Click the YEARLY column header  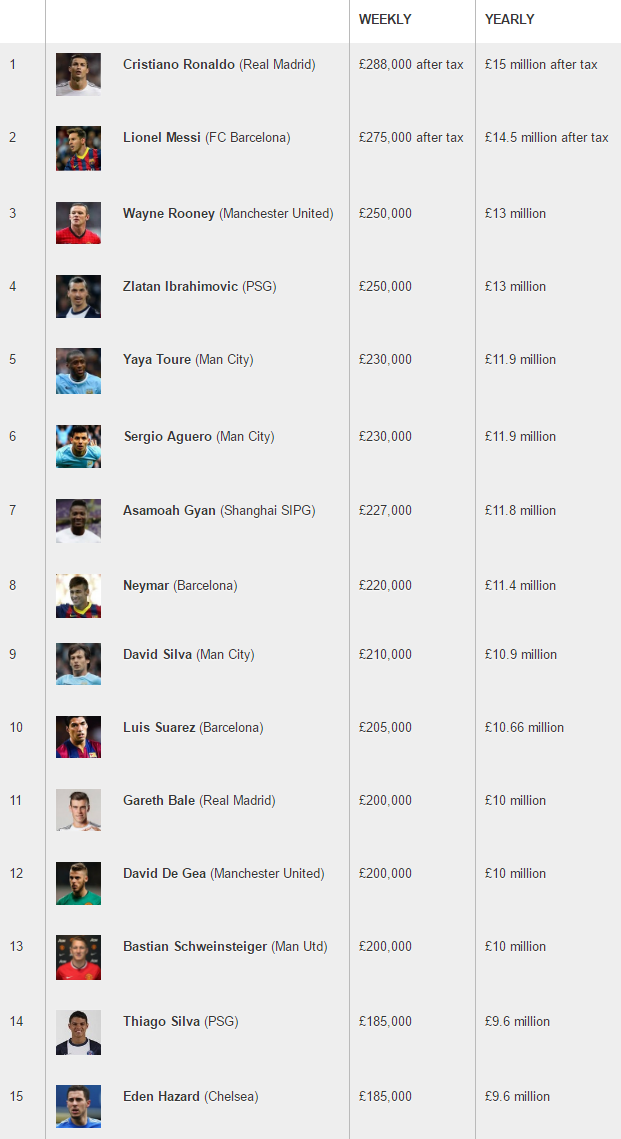coord(509,19)
